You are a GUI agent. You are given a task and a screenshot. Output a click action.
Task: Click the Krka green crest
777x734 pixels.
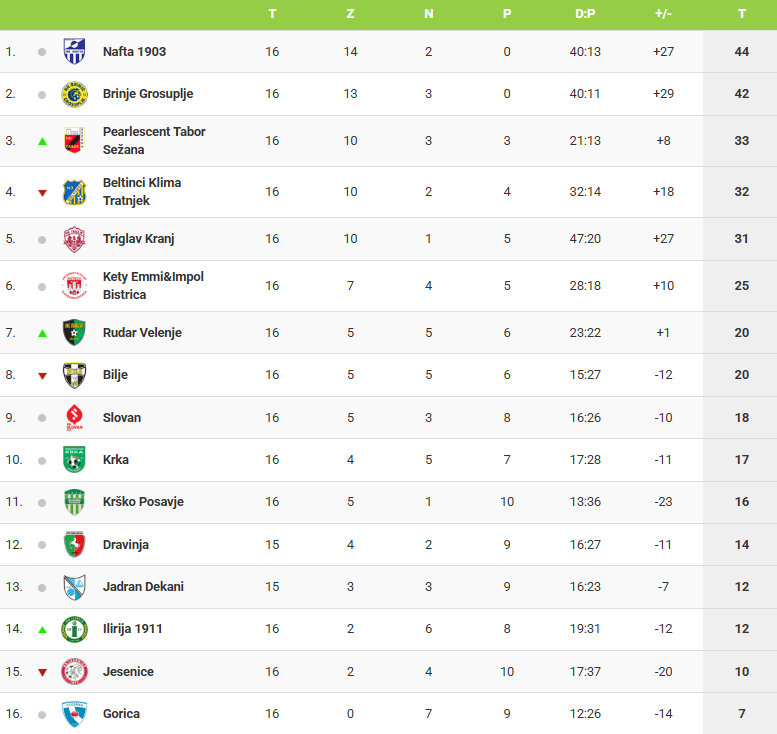74,460
